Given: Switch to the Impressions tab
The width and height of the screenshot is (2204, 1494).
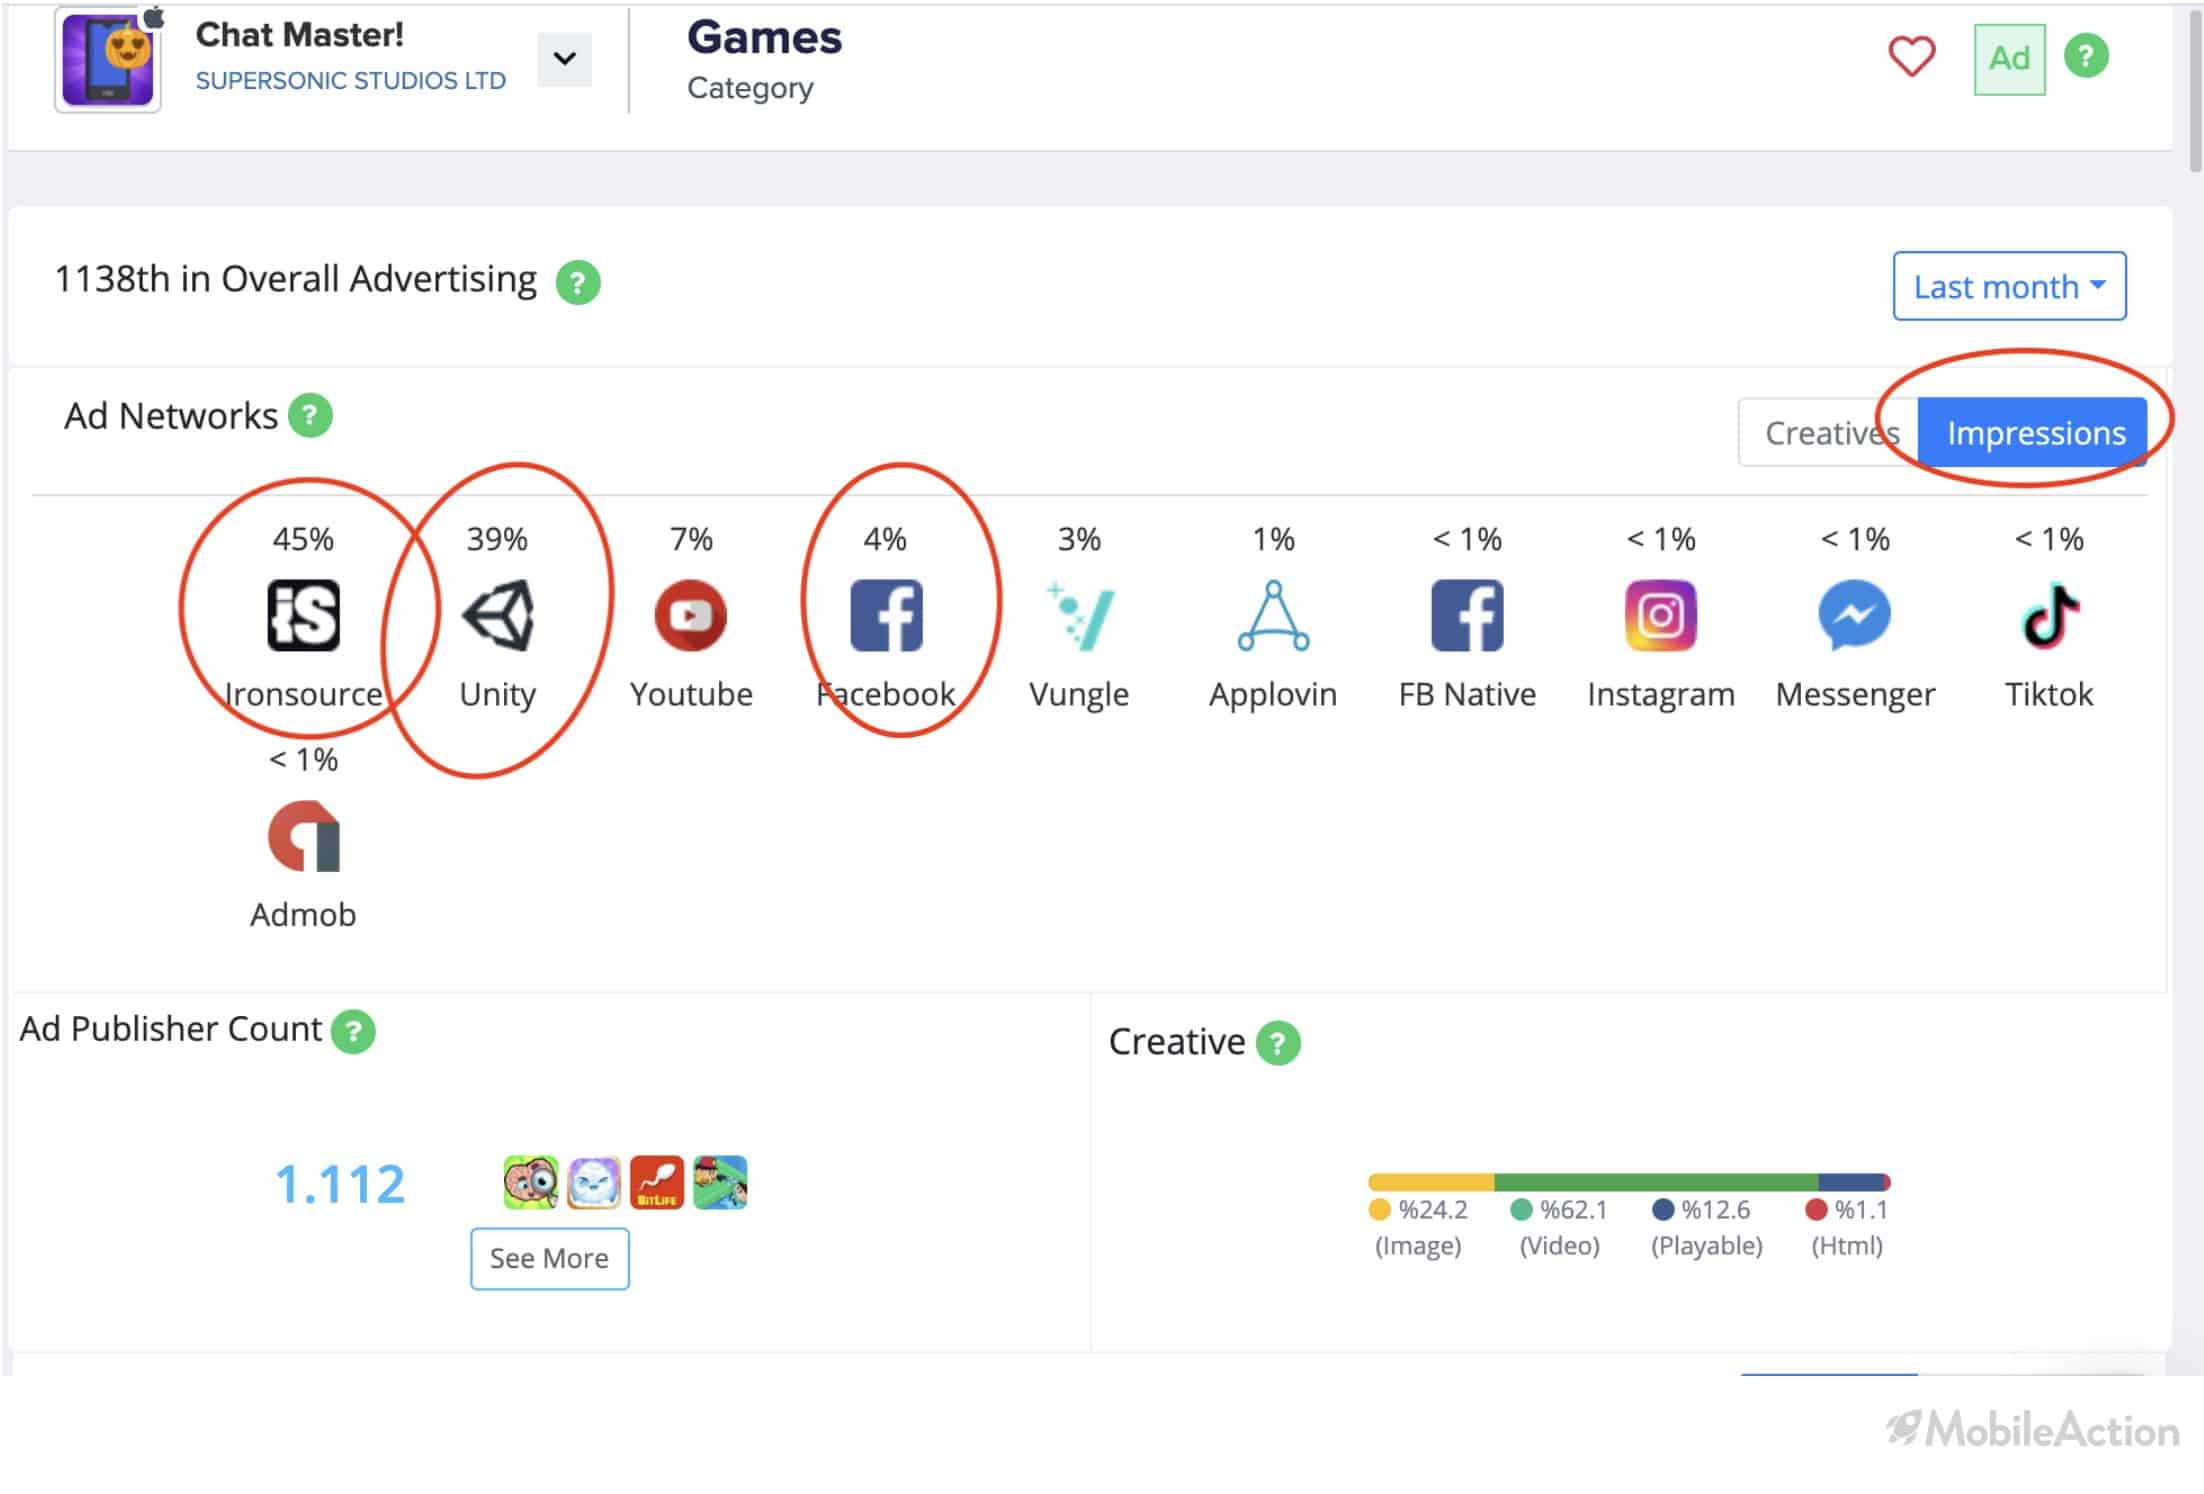Looking at the screenshot, I should pos(2032,432).
